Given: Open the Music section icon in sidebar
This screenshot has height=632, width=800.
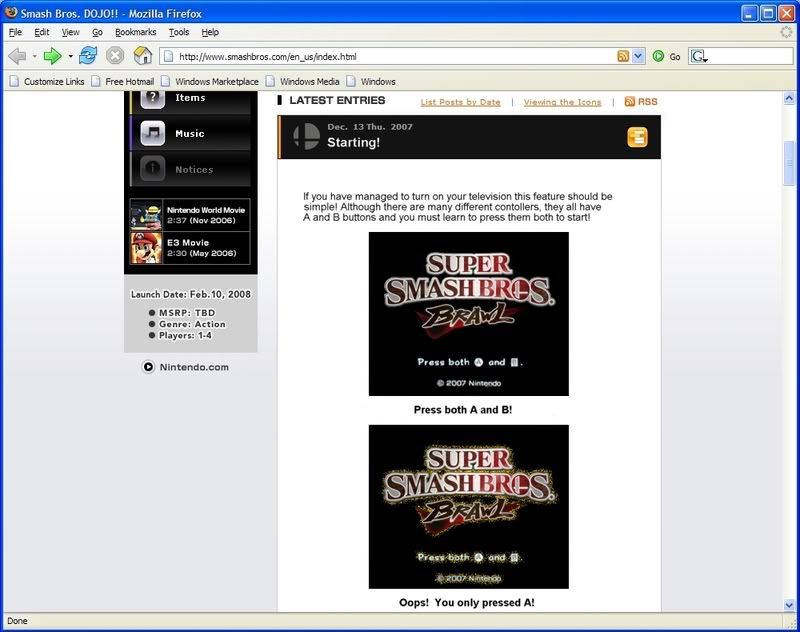Looking at the screenshot, I should pyautogui.click(x=153, y=133).
